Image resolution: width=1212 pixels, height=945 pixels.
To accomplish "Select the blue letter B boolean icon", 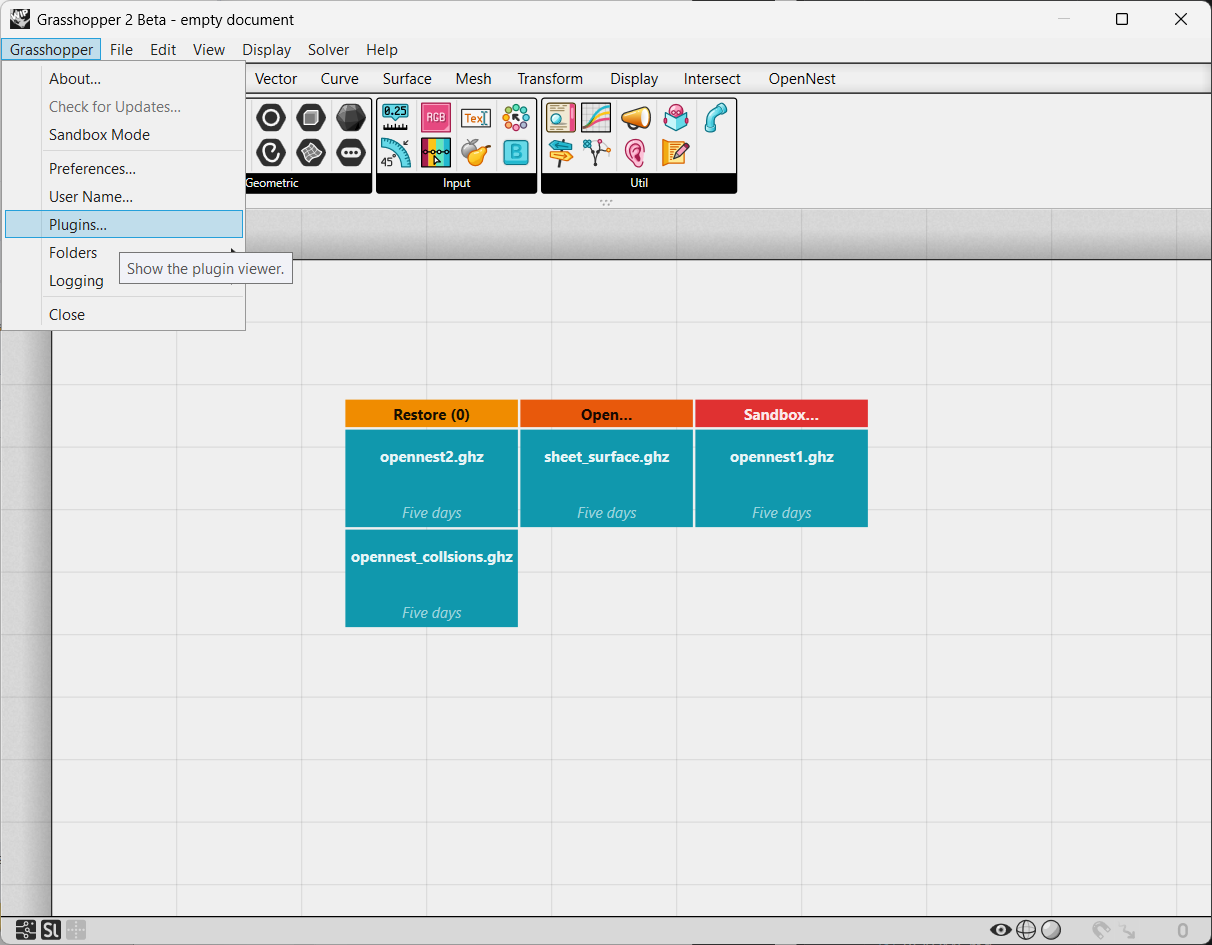I will pos(516,152).
